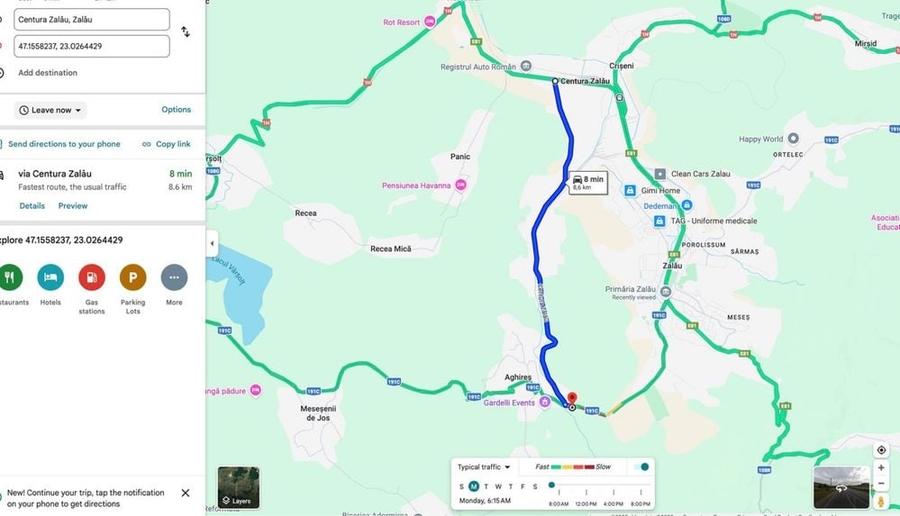This screenshot has width=900, height=516.
Task: Toggle the traffic layer switch off
Action: [x=641, y=467]
